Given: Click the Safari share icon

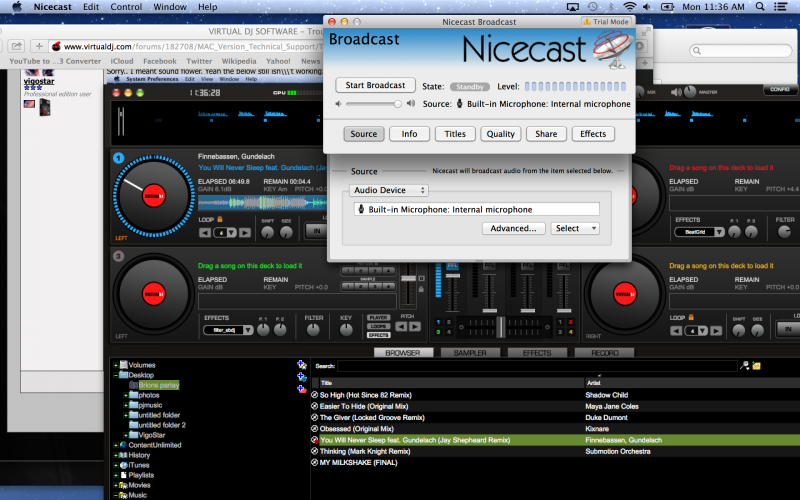Looking at the screenshot, I should (x=16, y=46).
